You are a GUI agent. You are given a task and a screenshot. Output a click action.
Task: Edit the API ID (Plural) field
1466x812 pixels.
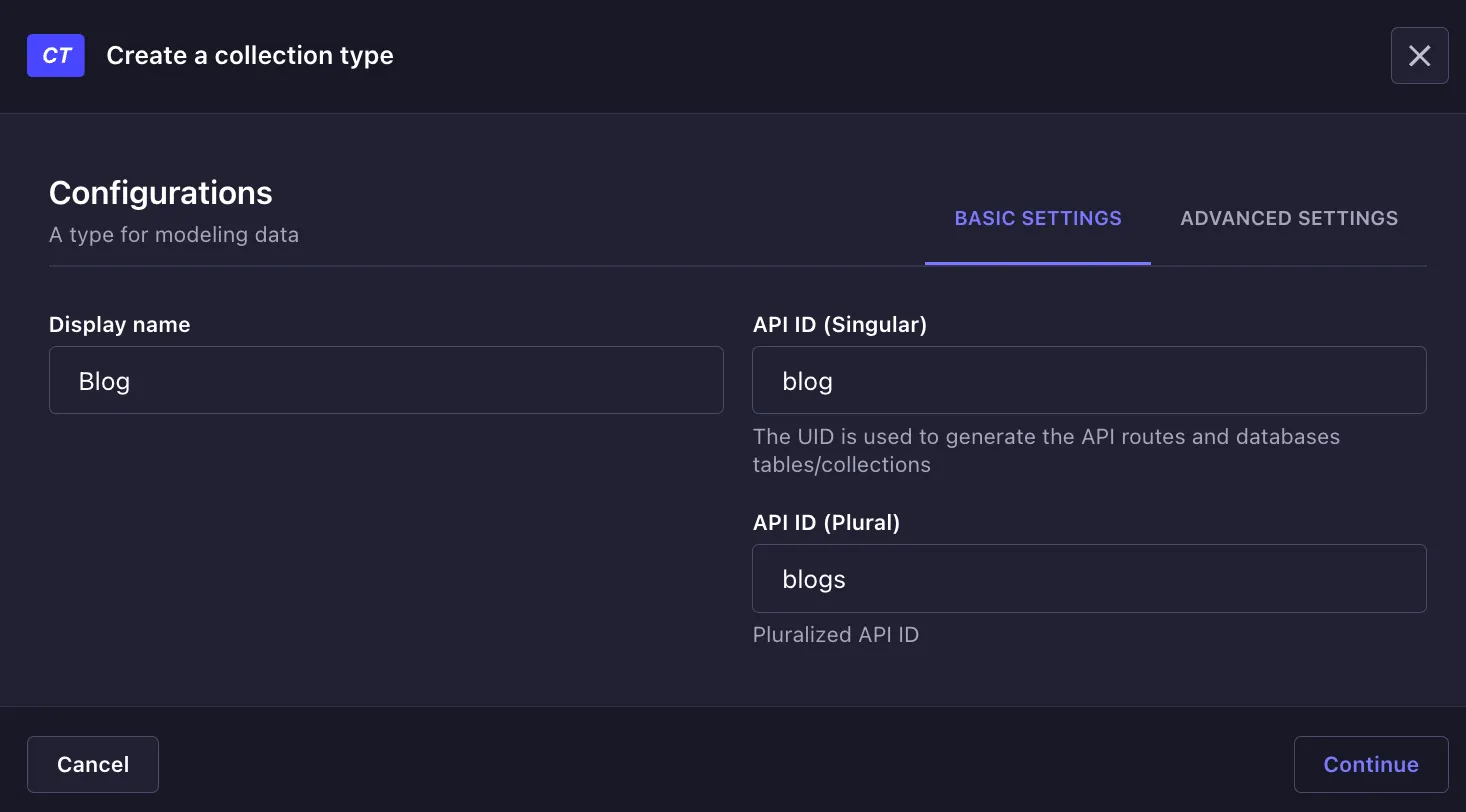tap(1089, 578)
